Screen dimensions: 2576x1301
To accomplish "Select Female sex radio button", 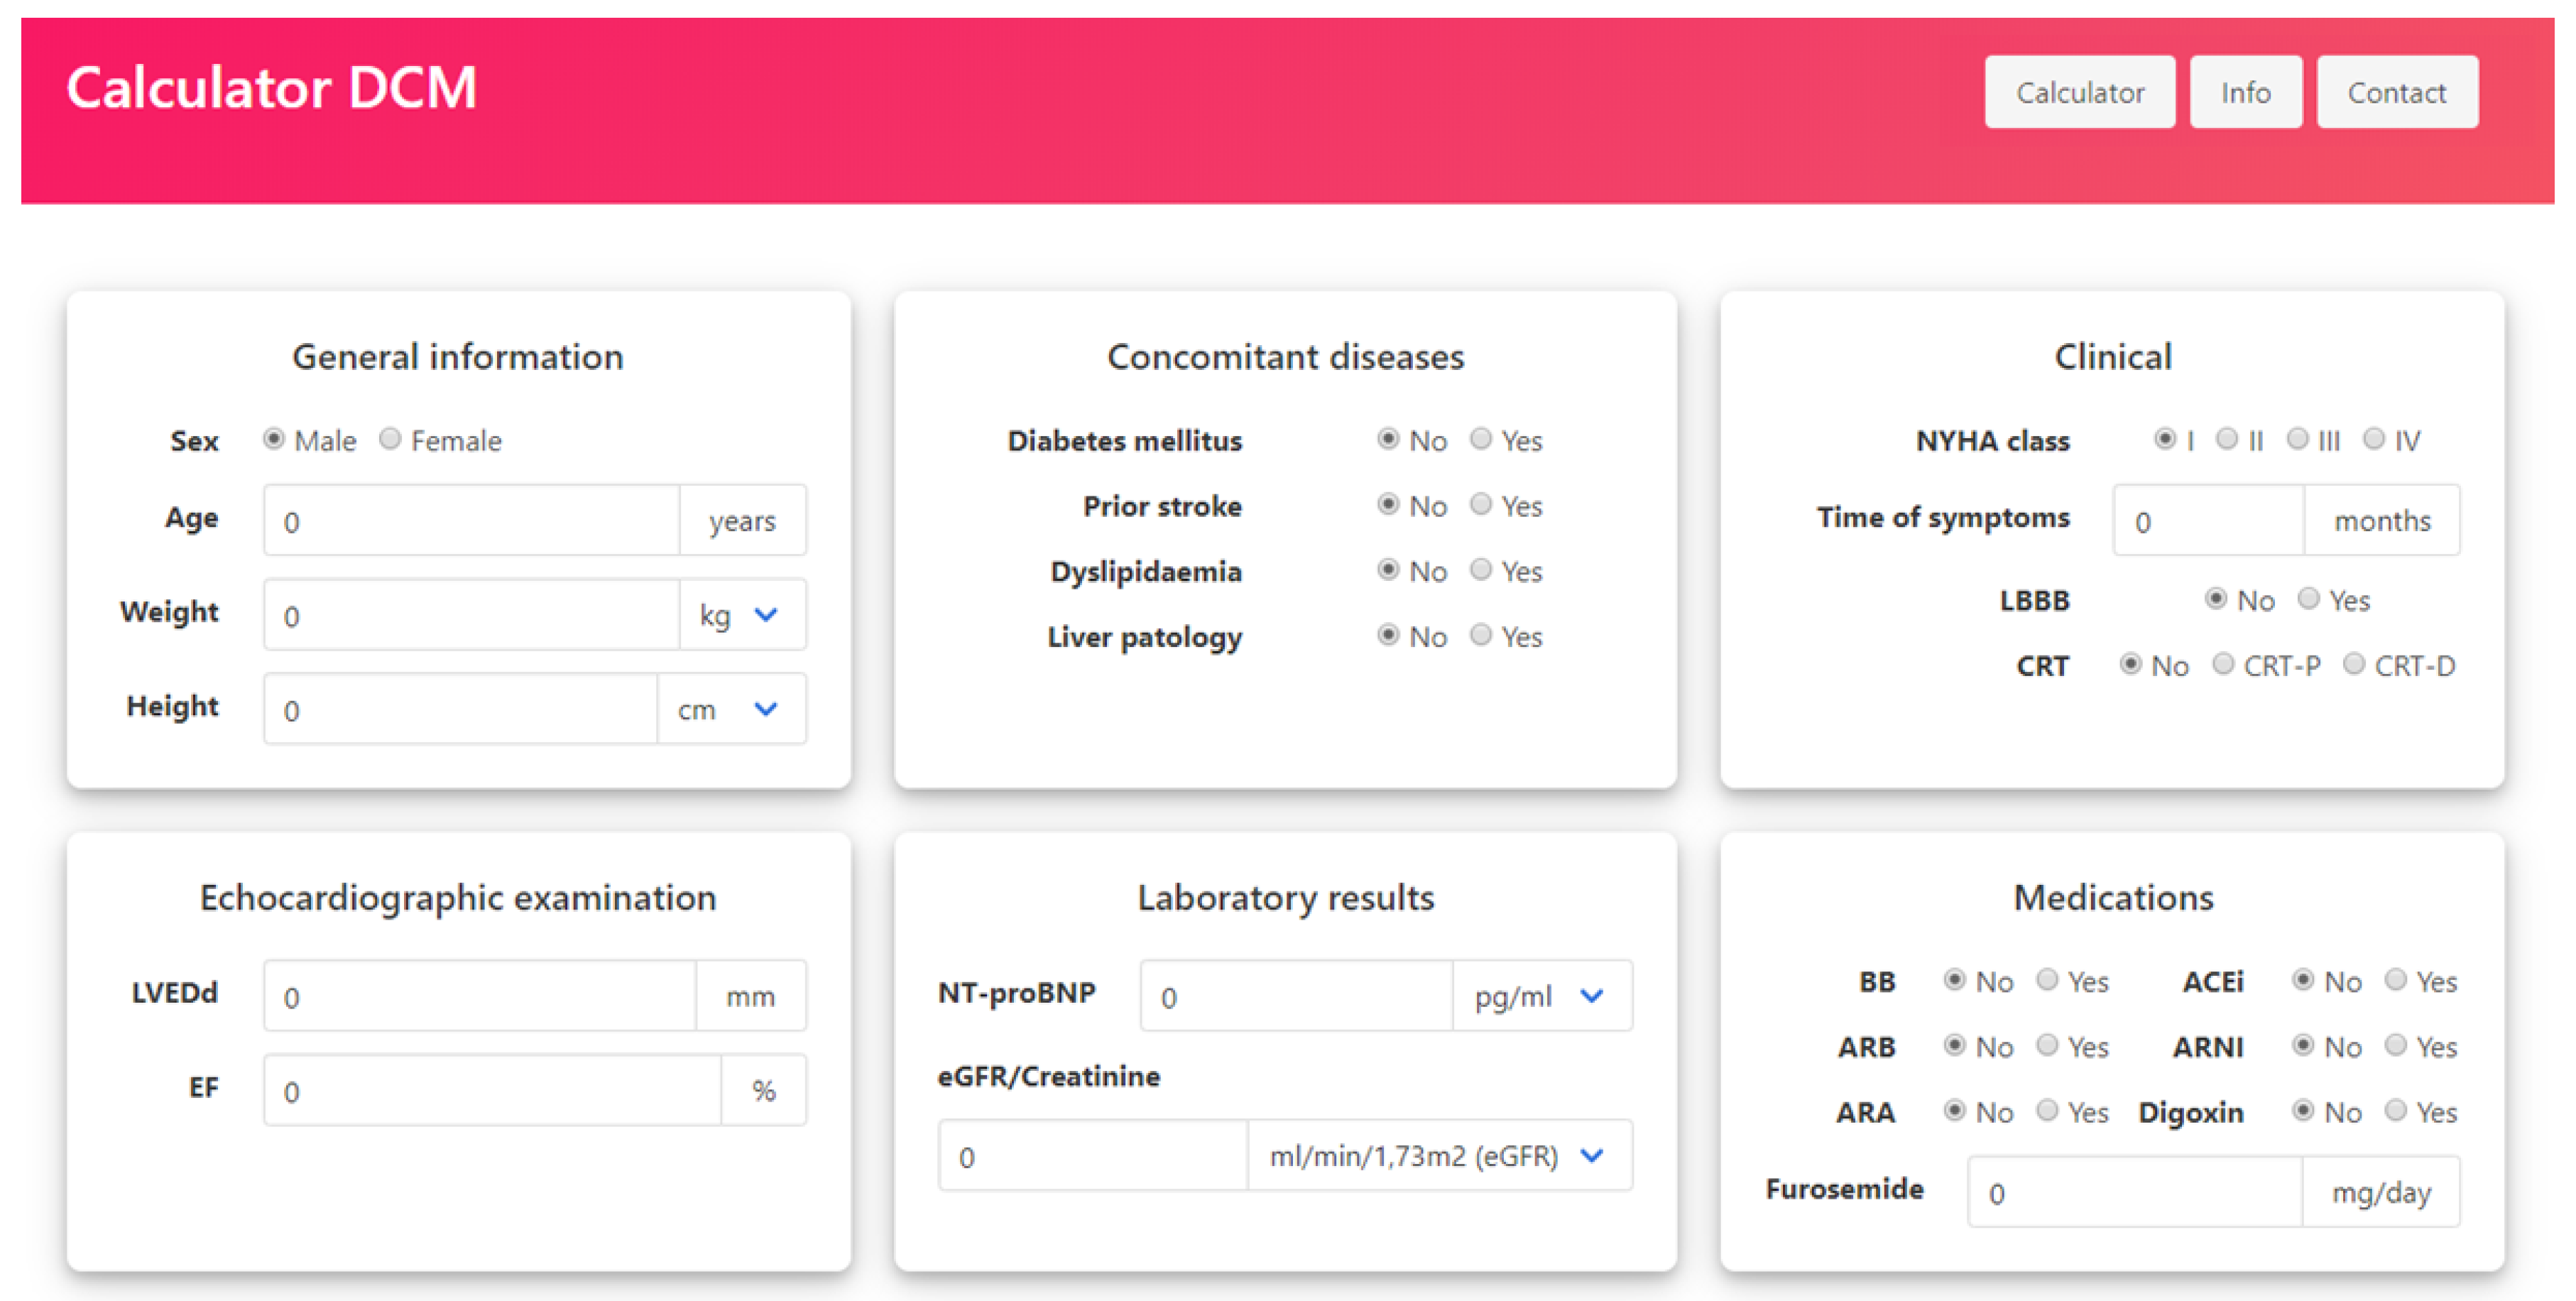I will 390,439.
